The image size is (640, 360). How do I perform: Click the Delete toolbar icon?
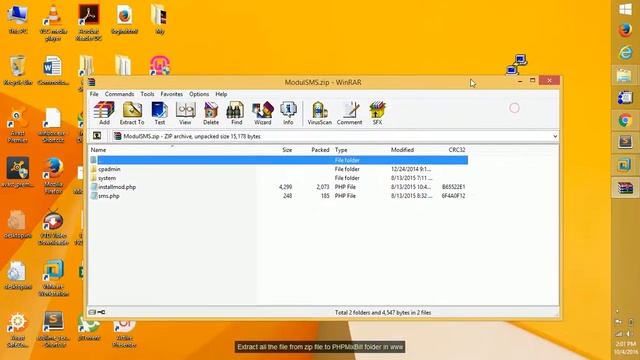[211, 113]
